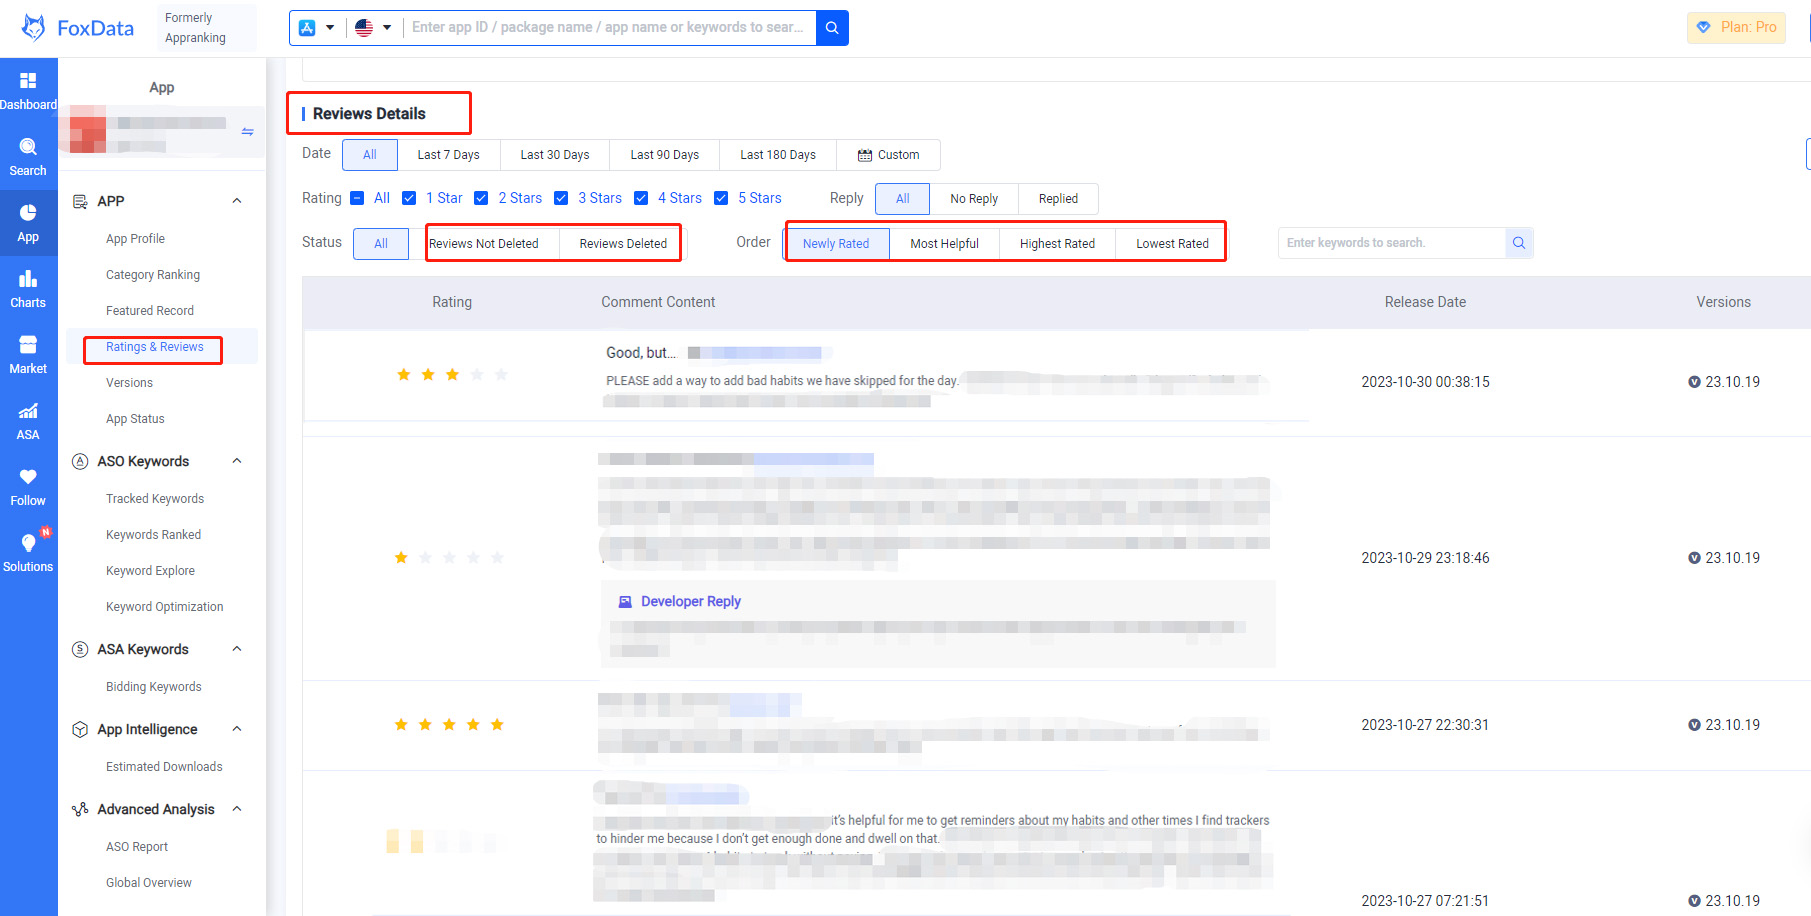Toggle the All ratings checkbox

click(x=357, y=198)
